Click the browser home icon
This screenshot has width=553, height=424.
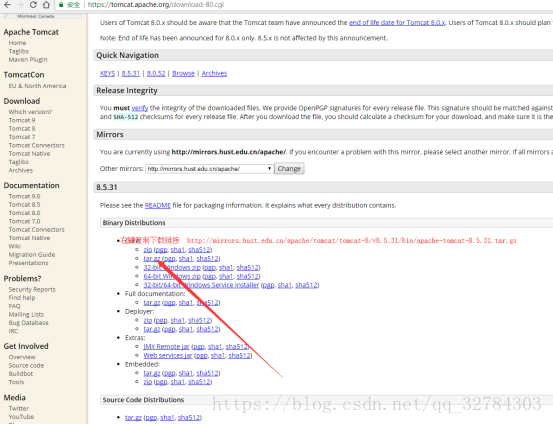[46, 5]
